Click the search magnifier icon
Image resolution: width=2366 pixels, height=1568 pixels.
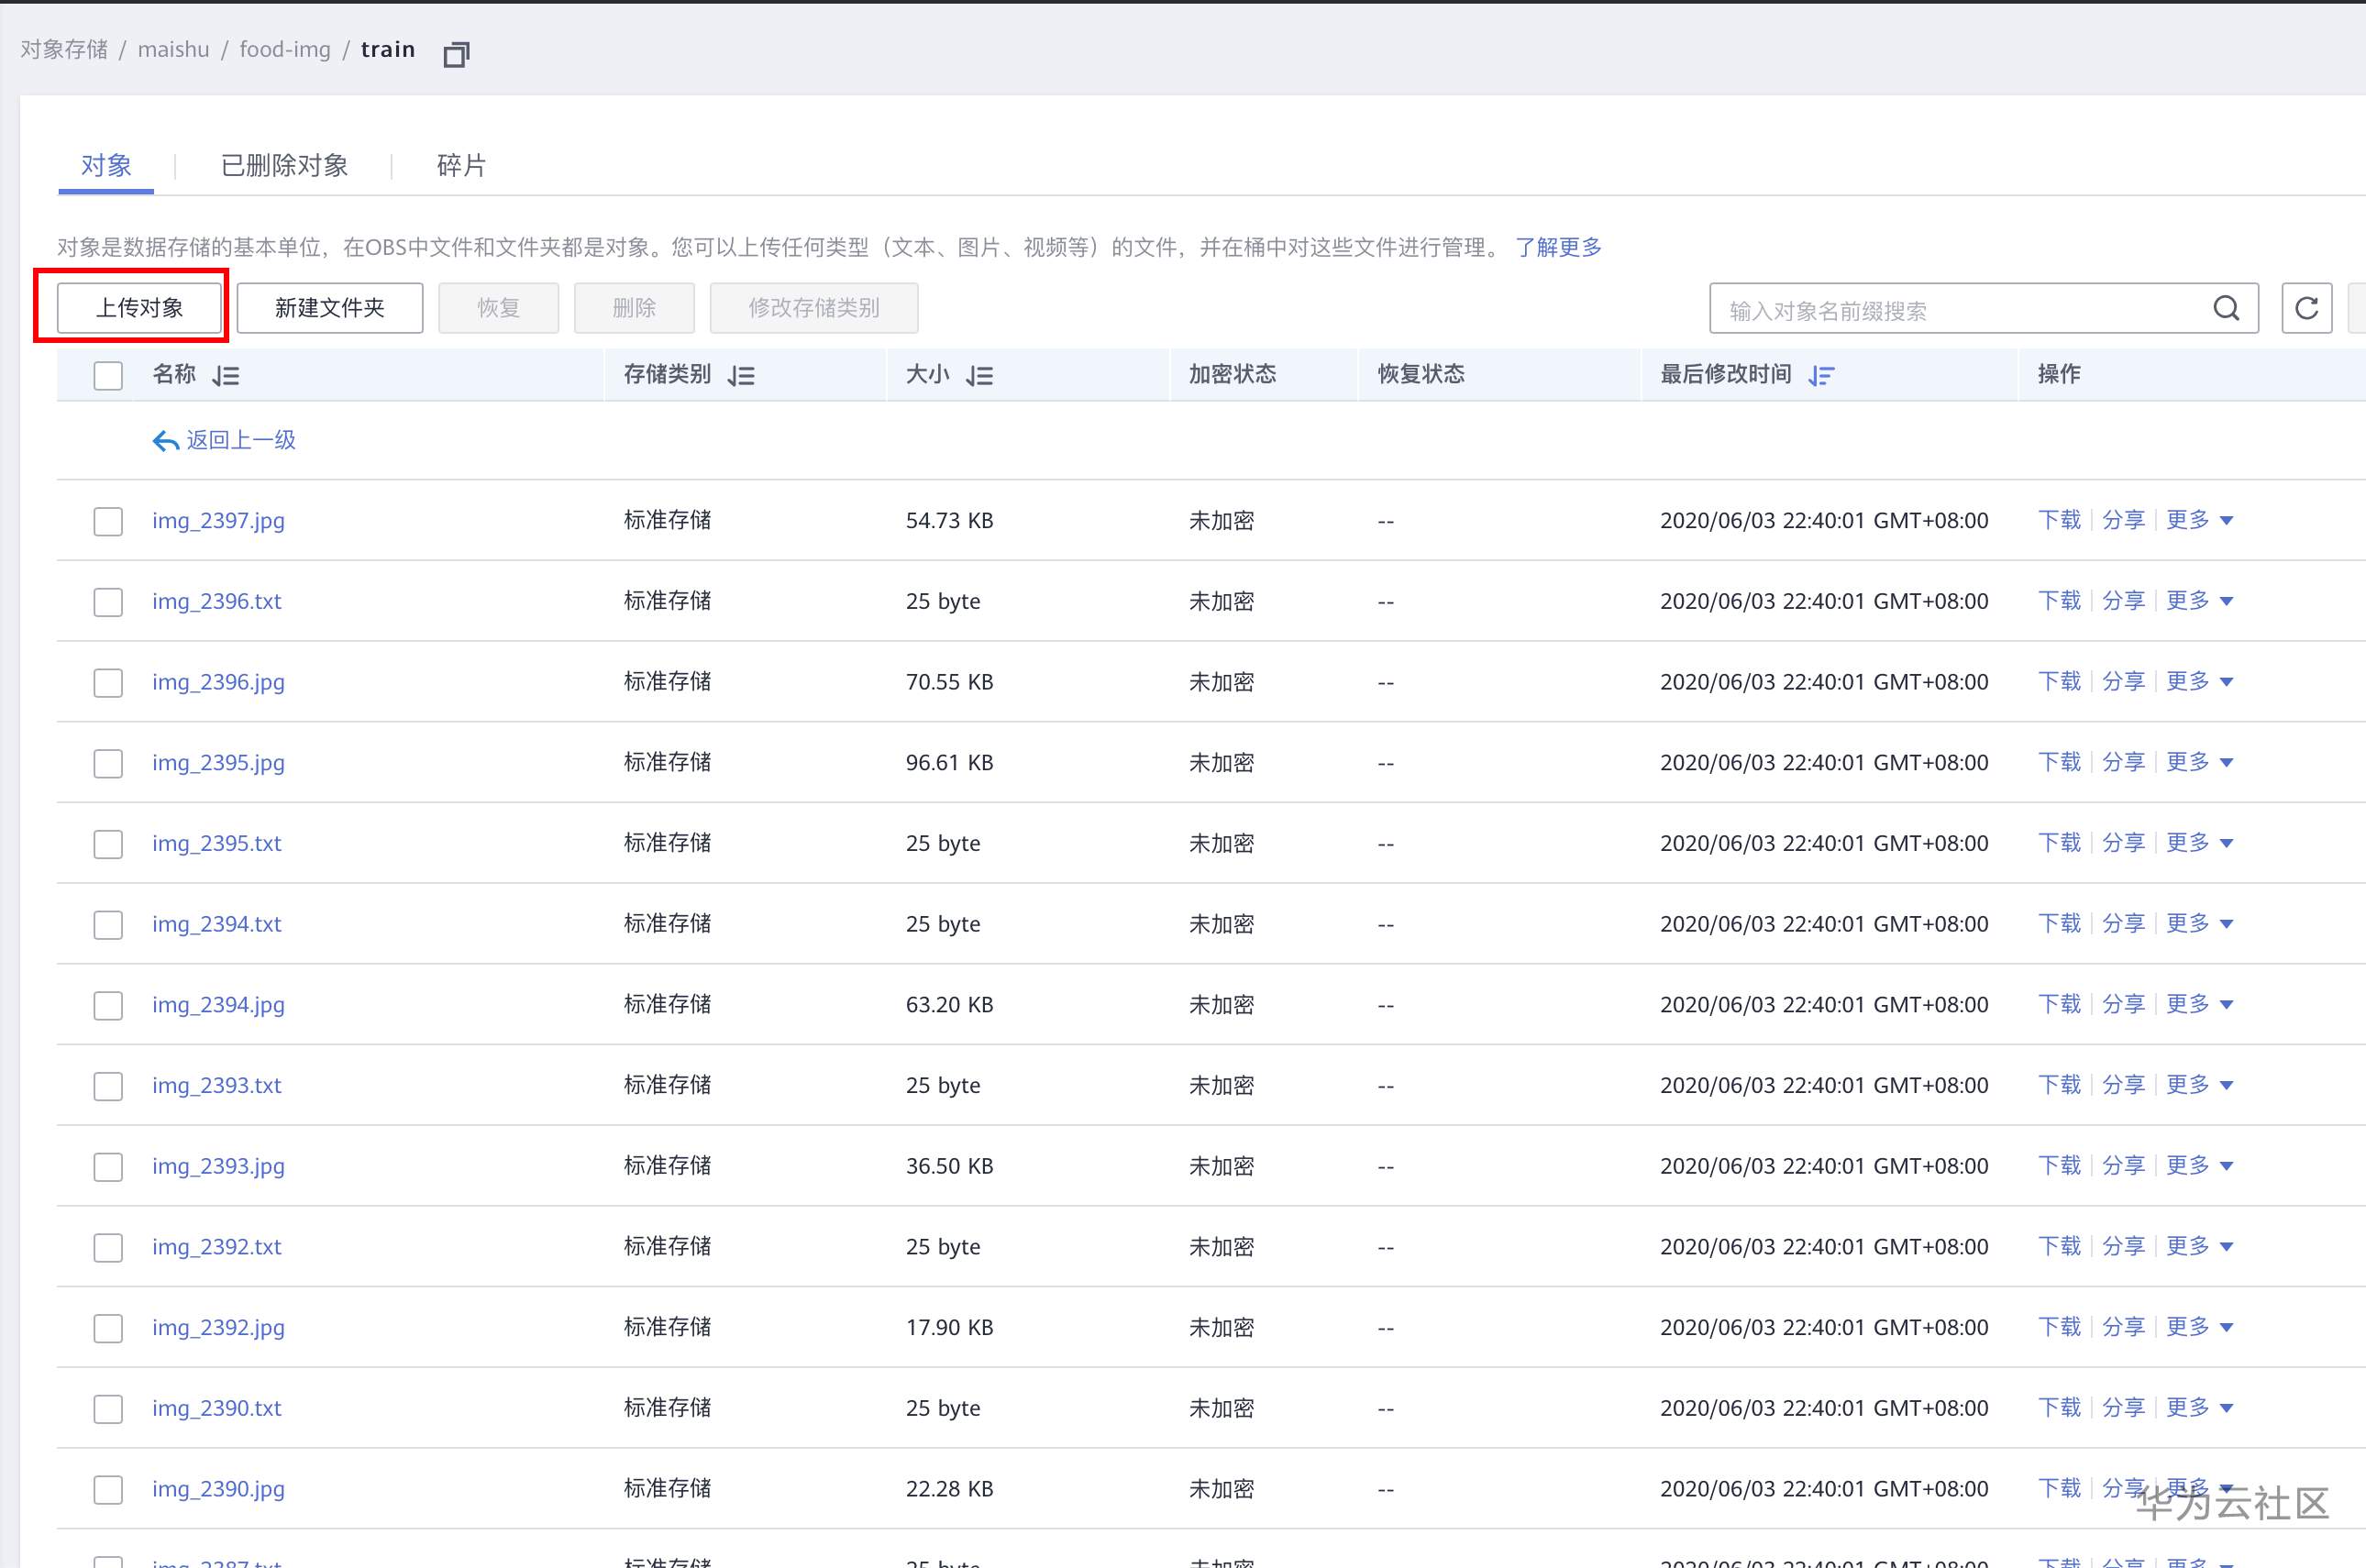click(x=2225, y=308)
